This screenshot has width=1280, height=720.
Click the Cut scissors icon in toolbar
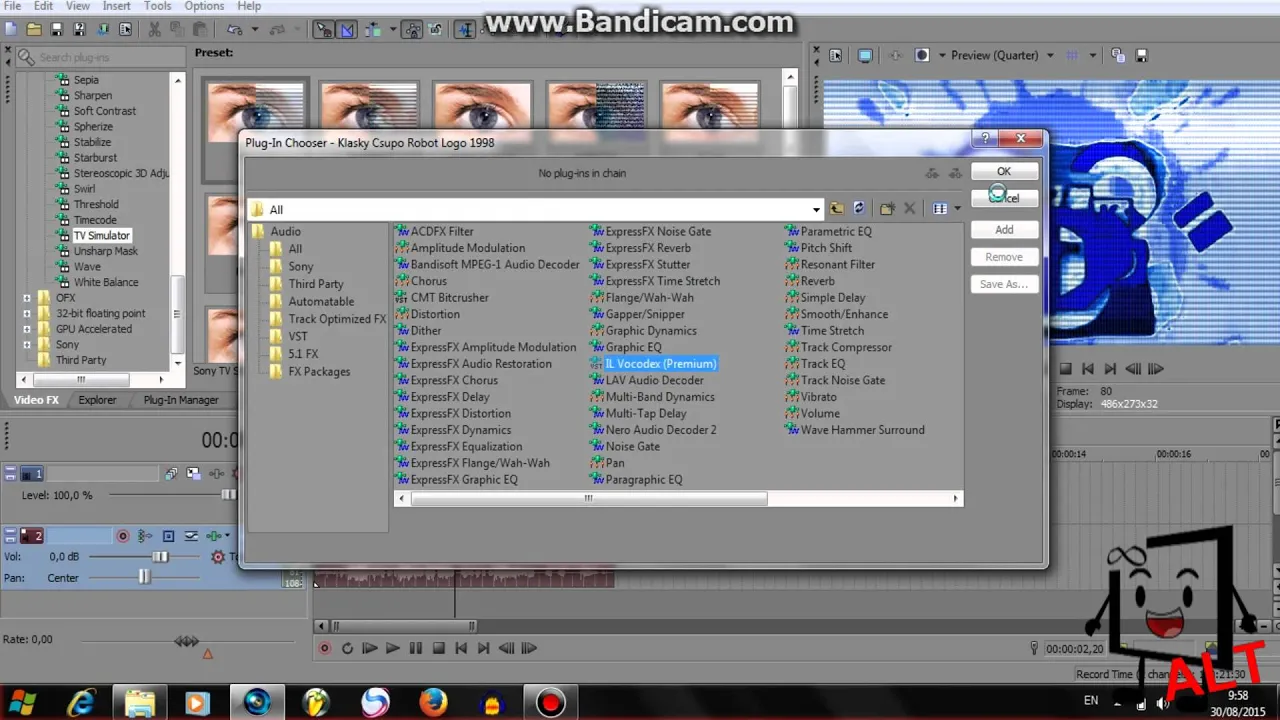(x=155, y=30)
